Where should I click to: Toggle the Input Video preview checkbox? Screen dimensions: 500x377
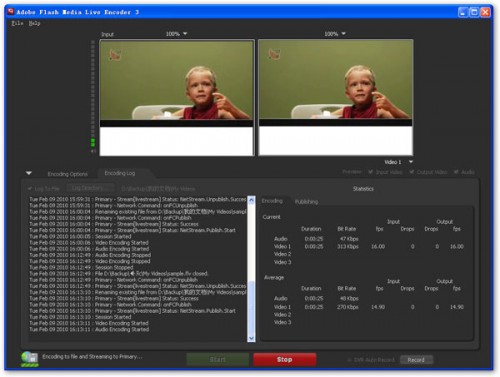click(371, 172)
